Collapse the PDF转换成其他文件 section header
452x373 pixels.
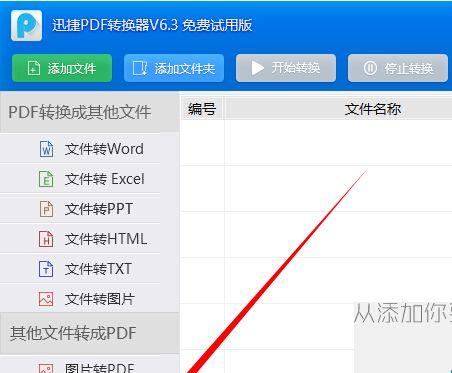[x=90, y=112]
